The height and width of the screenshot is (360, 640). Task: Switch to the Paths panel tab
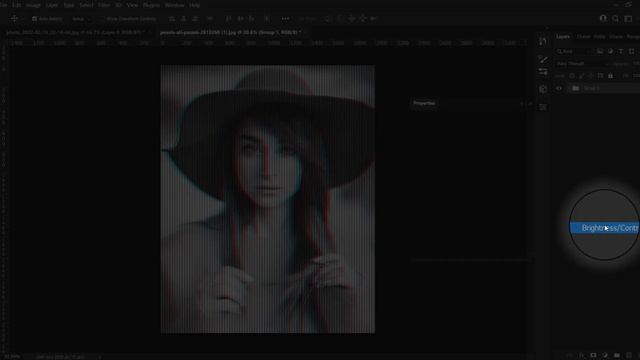pos(599,37)
